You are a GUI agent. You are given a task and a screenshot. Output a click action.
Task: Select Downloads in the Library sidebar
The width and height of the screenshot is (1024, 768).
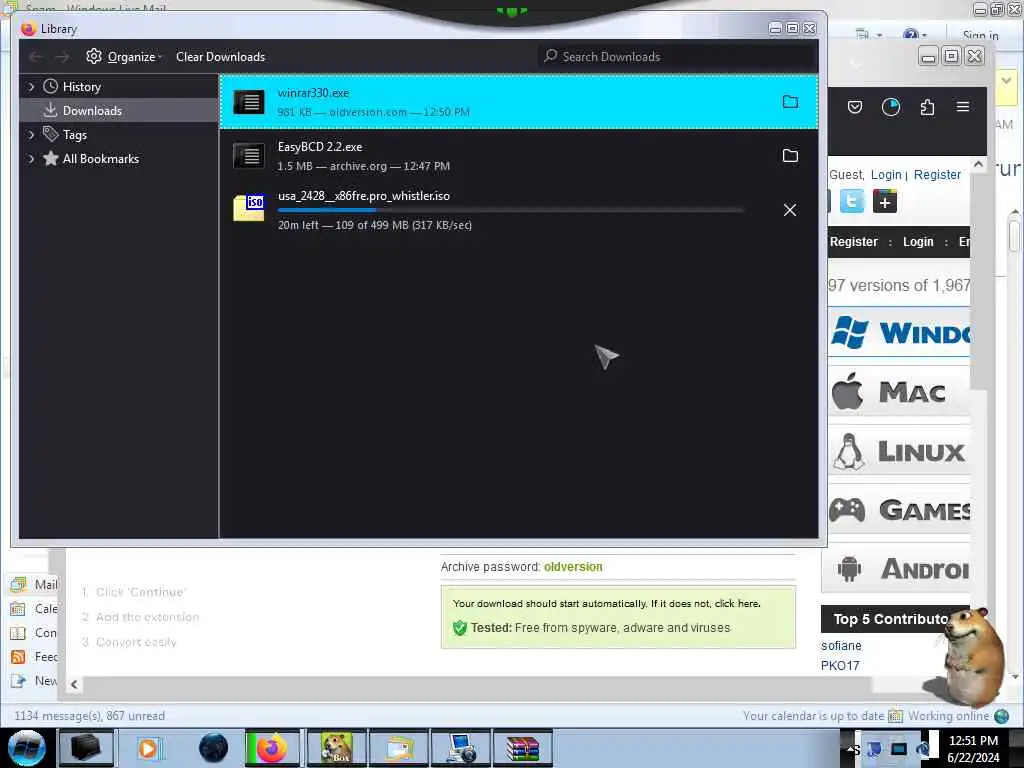[x=120, y=110]
